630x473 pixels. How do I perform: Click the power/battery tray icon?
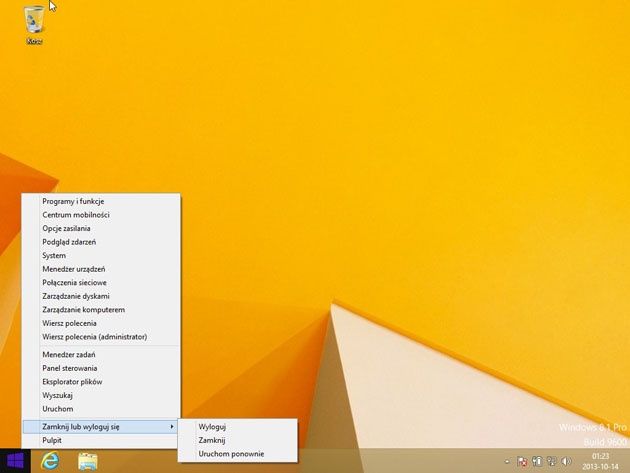[x=537, y=461]
